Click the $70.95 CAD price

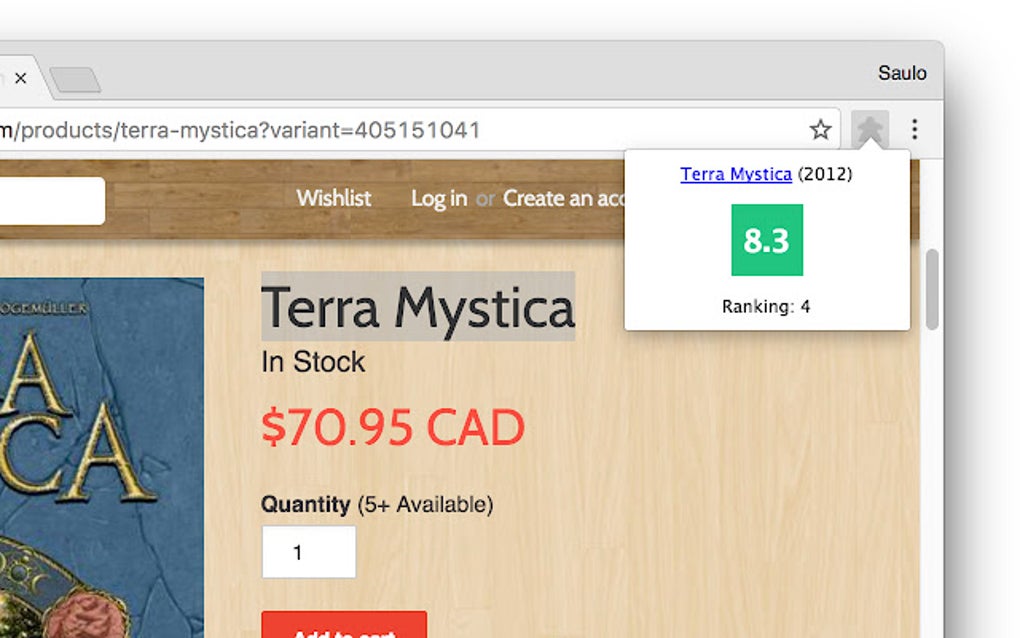[393, 427]
